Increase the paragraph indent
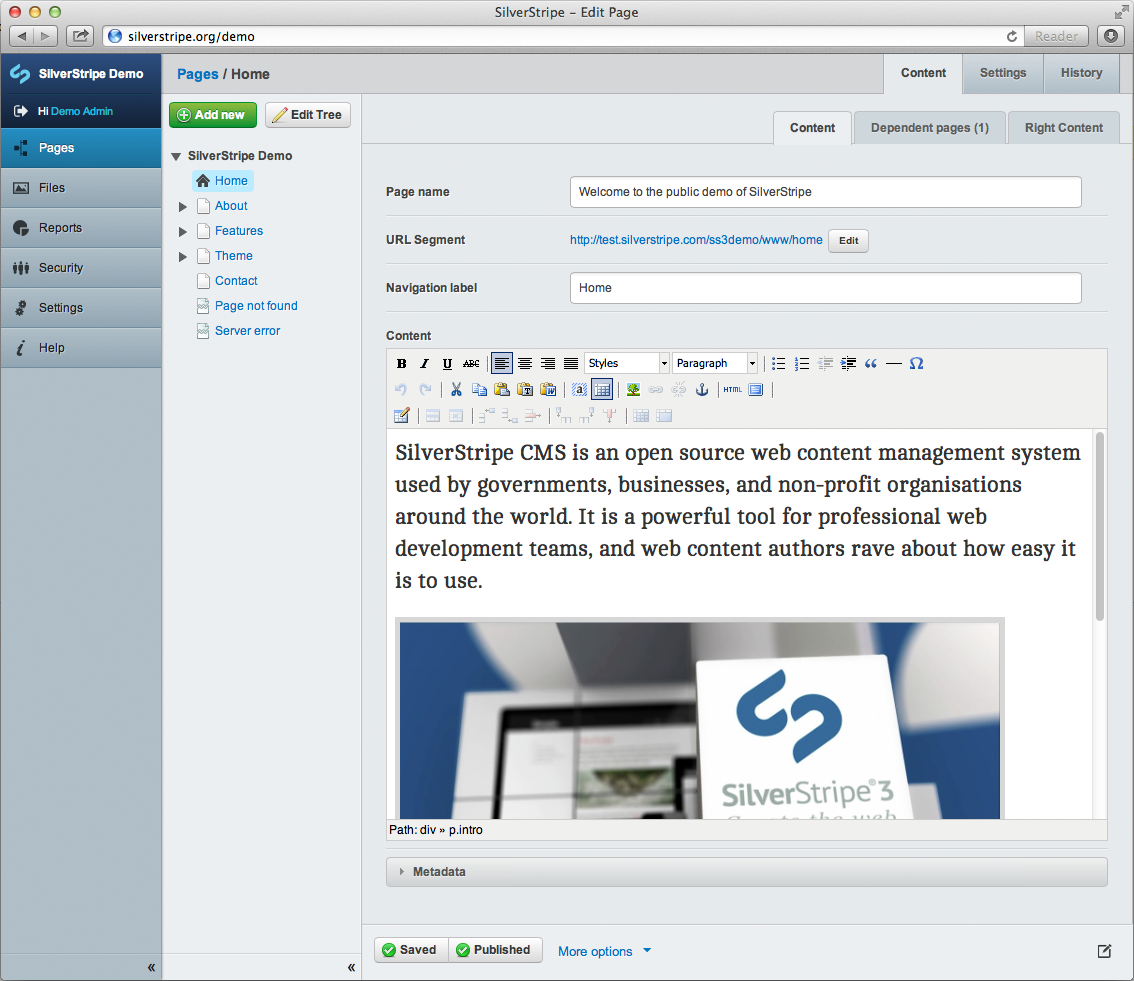This screenshot has width=1134, height=981. (848, 363)
